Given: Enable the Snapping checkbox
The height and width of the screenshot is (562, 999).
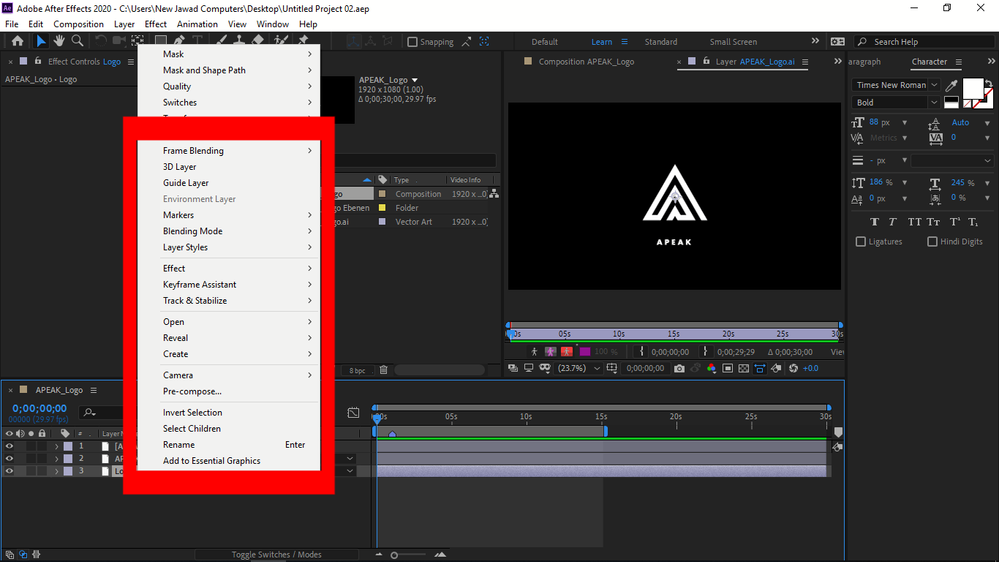Looking at the screenshot, I should point(412,42).
